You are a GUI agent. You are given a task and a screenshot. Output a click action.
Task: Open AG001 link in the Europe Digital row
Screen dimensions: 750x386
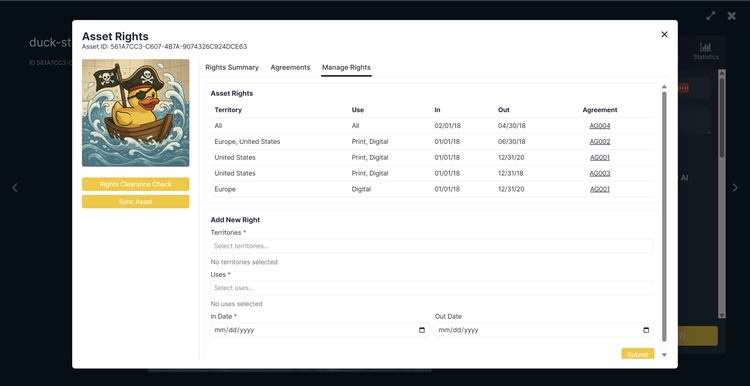tap(600, 189)
